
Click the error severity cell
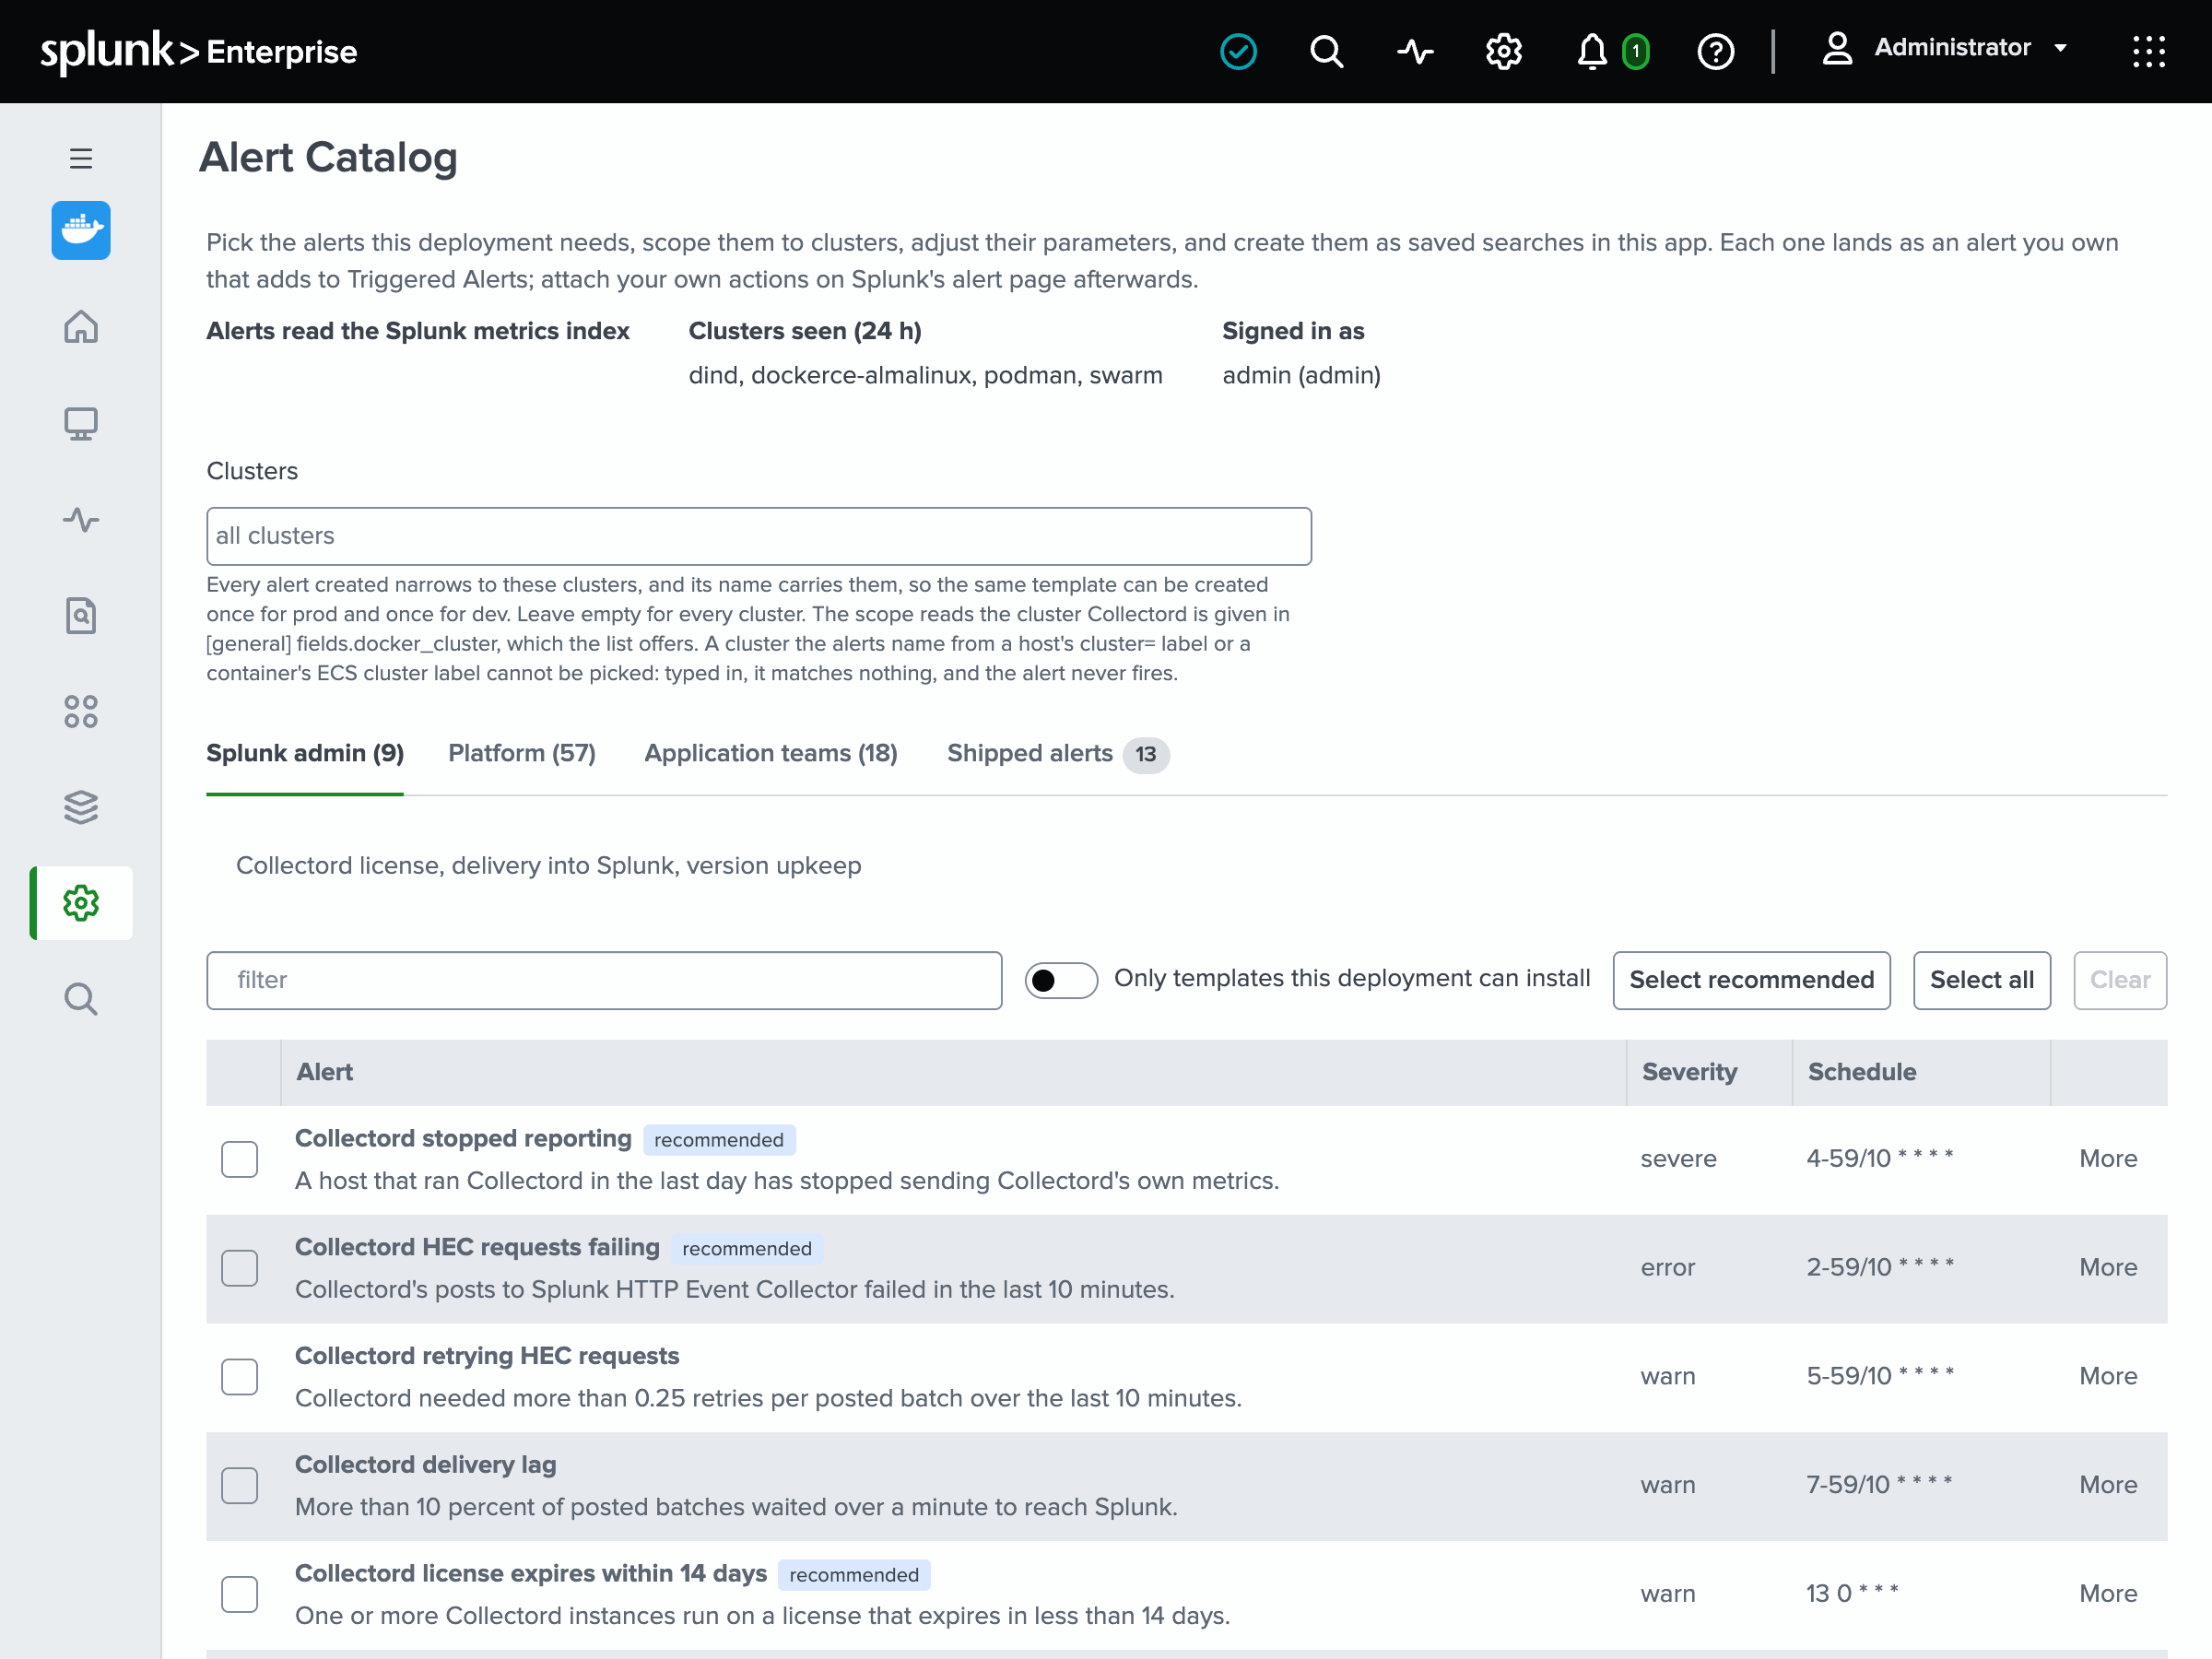tap(1667, 1267)
